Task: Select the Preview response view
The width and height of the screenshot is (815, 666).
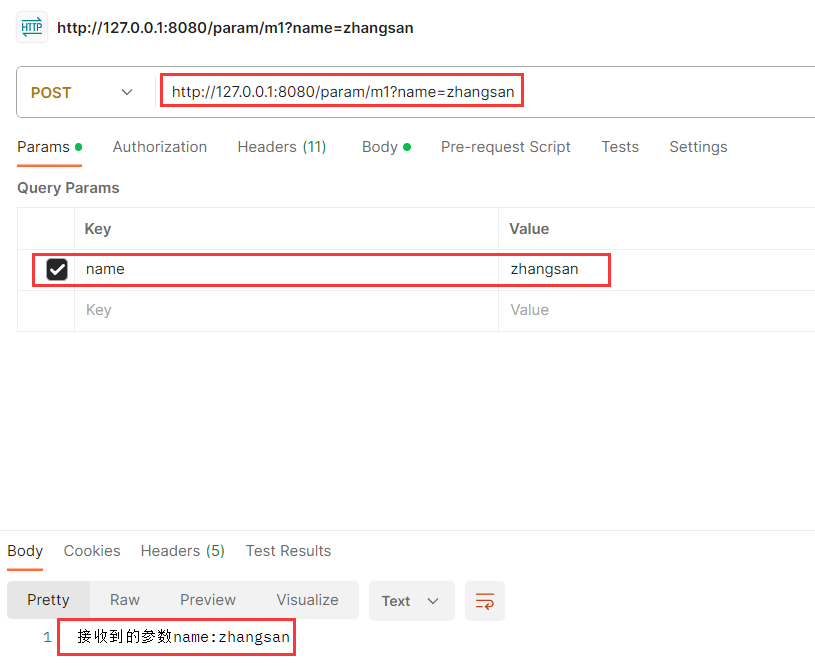Action: pyautogui.click(x=208, y=600)
